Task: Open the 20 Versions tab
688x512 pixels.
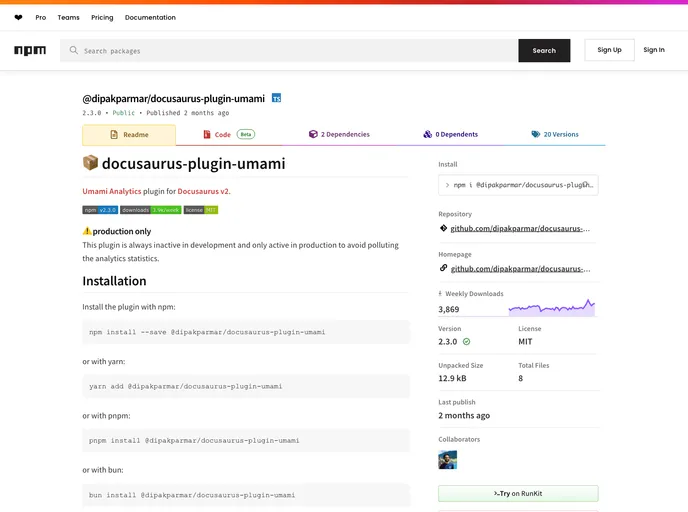Action: 555,134
